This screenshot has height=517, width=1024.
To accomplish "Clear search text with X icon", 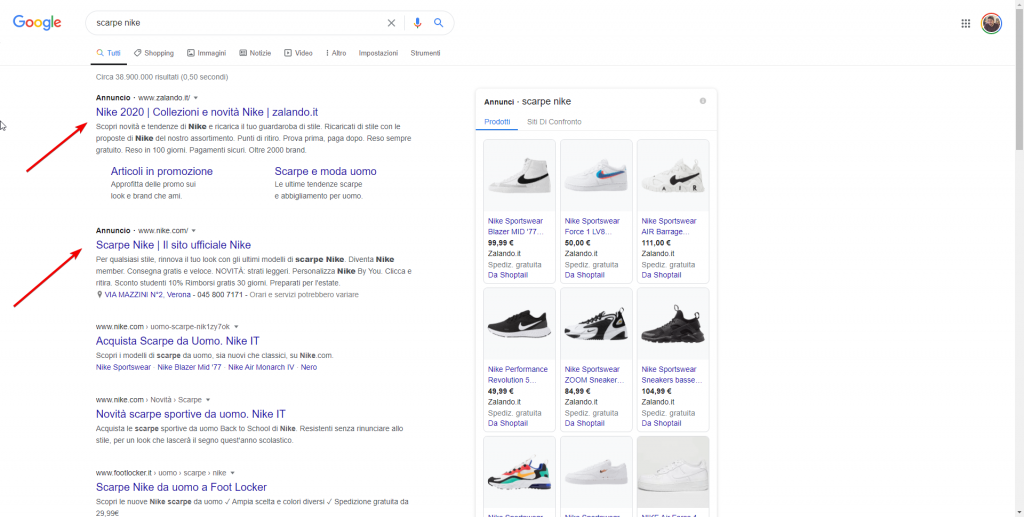I will (391, 23).
